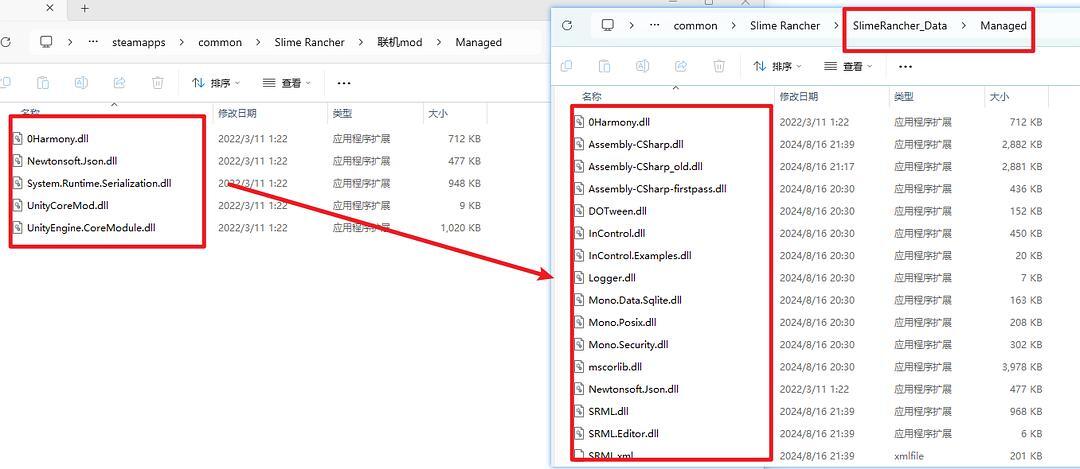Screen dimensions: 1080x469
Task: Click file icon of DOTween.dll
Action: coord(579,211)
